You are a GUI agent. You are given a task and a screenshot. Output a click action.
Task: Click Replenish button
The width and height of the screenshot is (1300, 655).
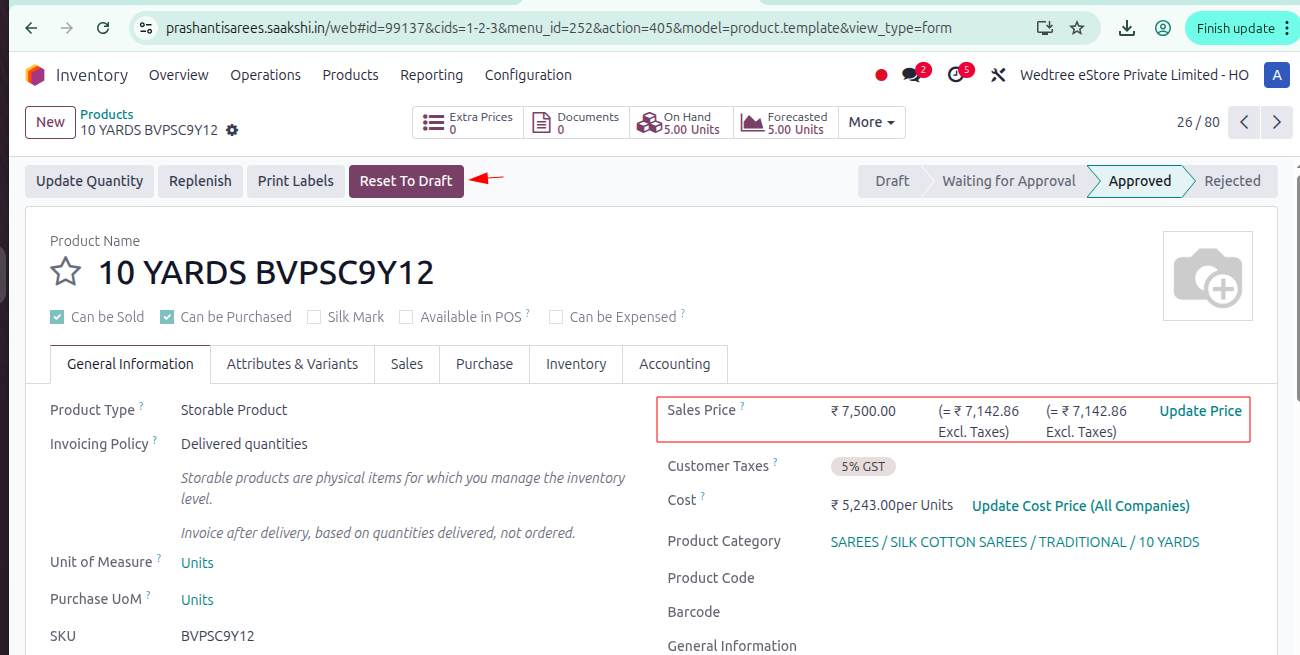(200, 181)
